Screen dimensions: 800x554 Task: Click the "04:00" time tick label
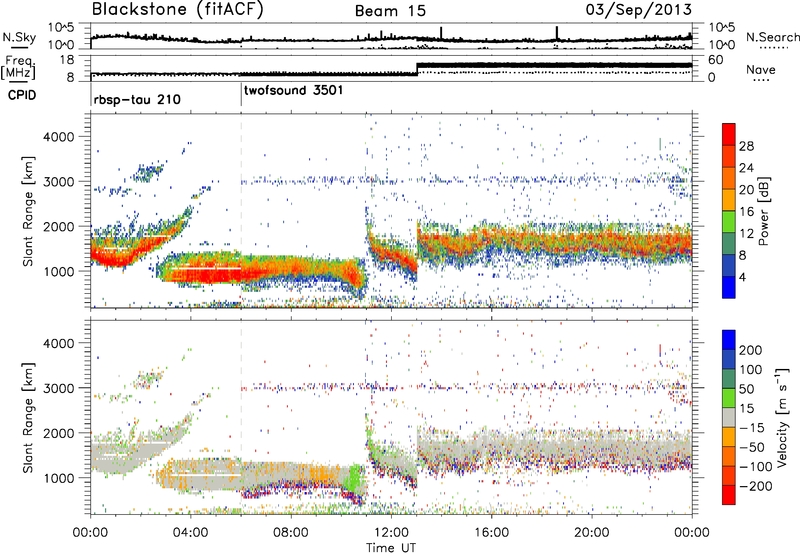[190, 533]
